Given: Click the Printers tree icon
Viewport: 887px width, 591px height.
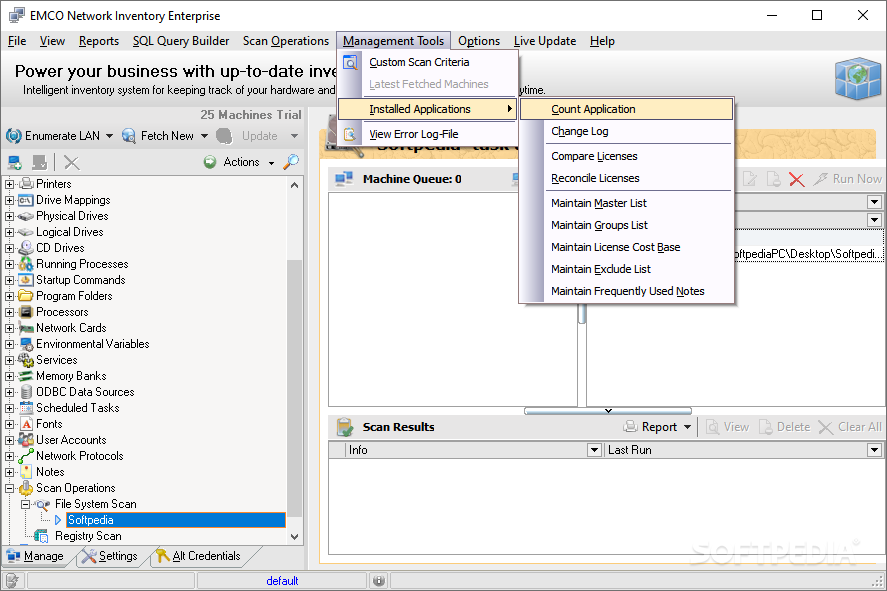Looking at the screenshot, I should [26, 183].
